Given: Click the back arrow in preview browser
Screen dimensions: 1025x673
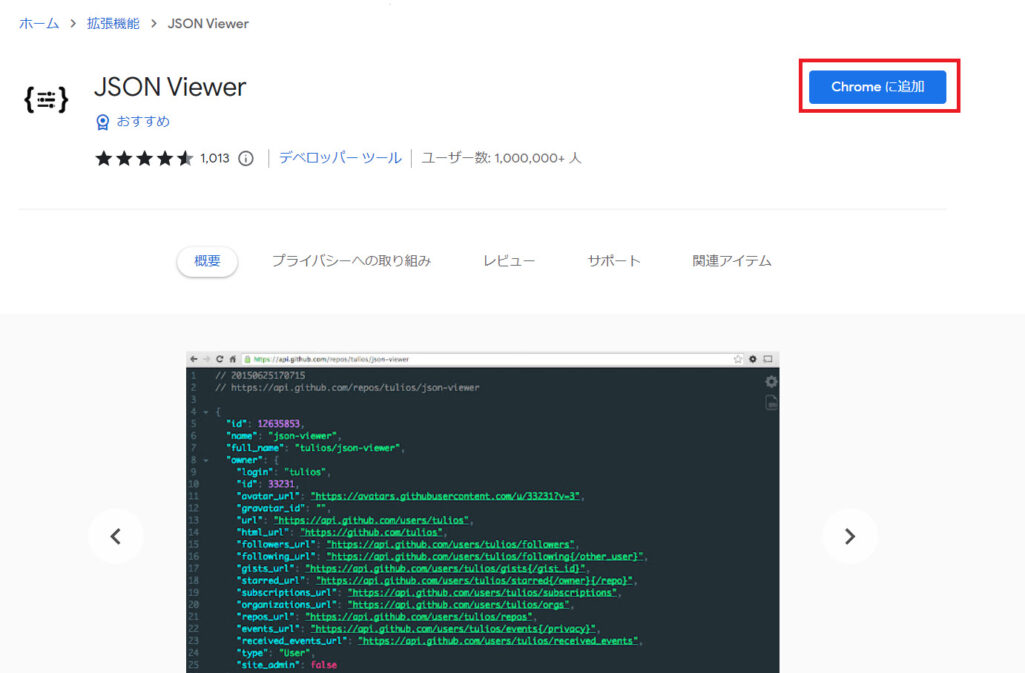Looking at the screenshot, I should 193,359.
